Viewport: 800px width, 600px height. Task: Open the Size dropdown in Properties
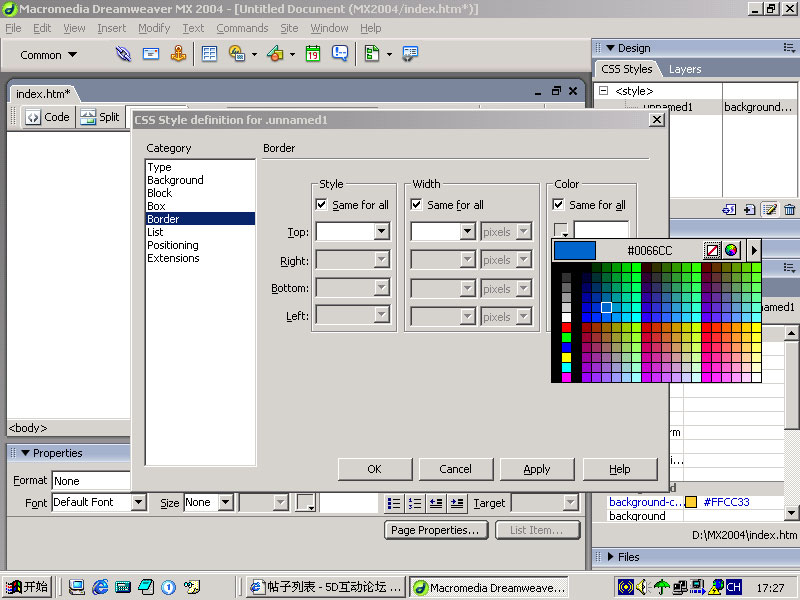click(x=226, y=503)
